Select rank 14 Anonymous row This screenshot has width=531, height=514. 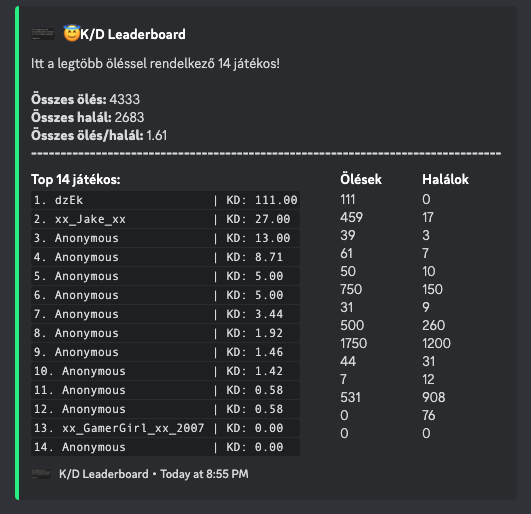tap(165, 447)
